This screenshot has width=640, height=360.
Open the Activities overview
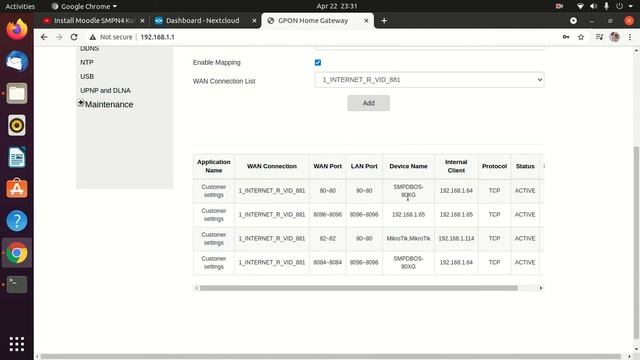point(20,6)
